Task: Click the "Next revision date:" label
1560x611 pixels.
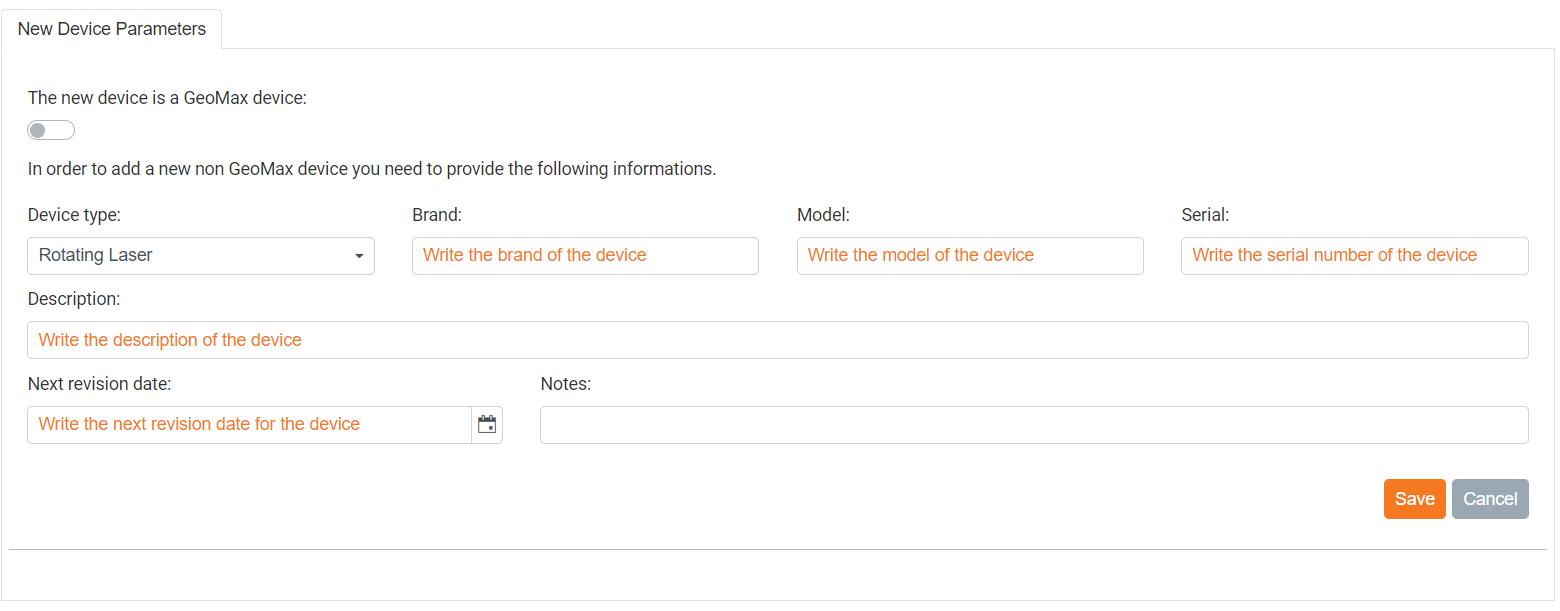Action: (99, 383)
